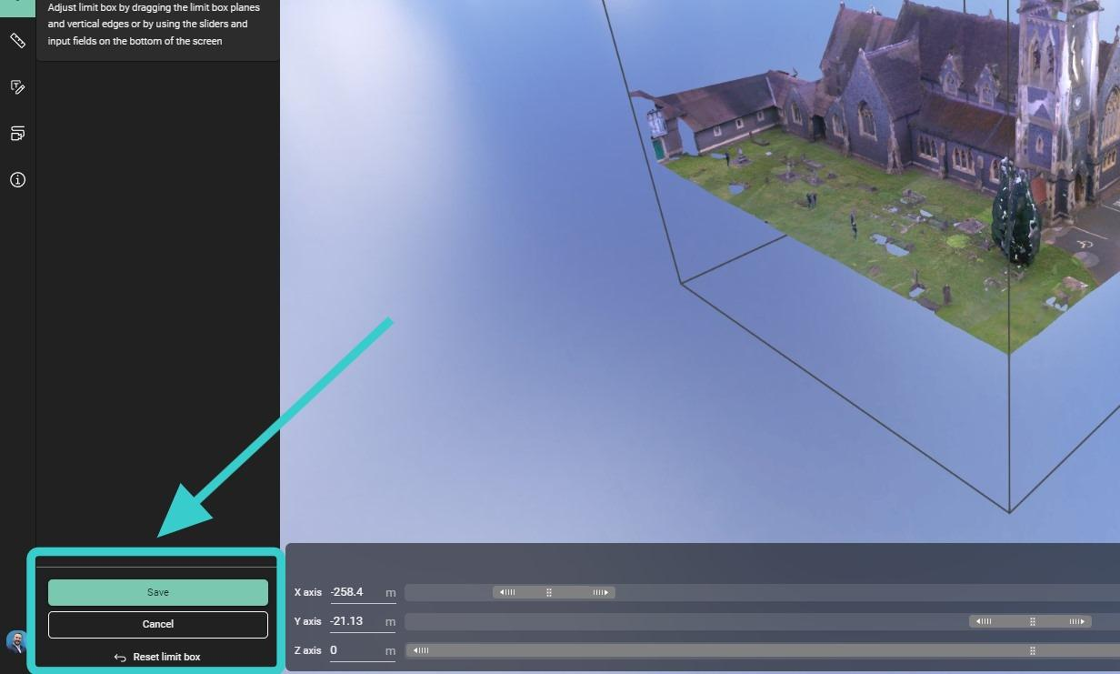Open the user profile avatar
Viewport: 1120px width, 674px height.
pos(16,642)
